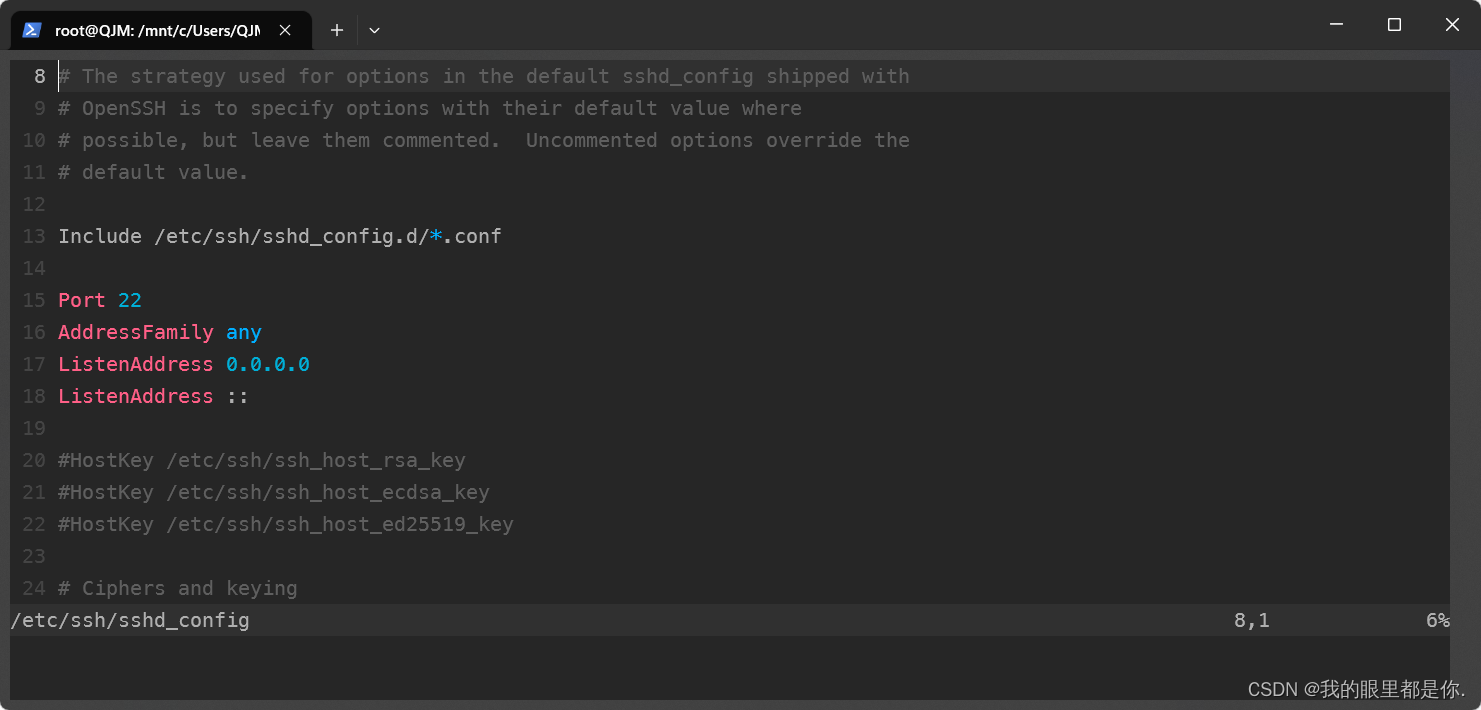Click line number 8 at the top
Viewport: 1481px width, 710px height.
pos(39,75)
